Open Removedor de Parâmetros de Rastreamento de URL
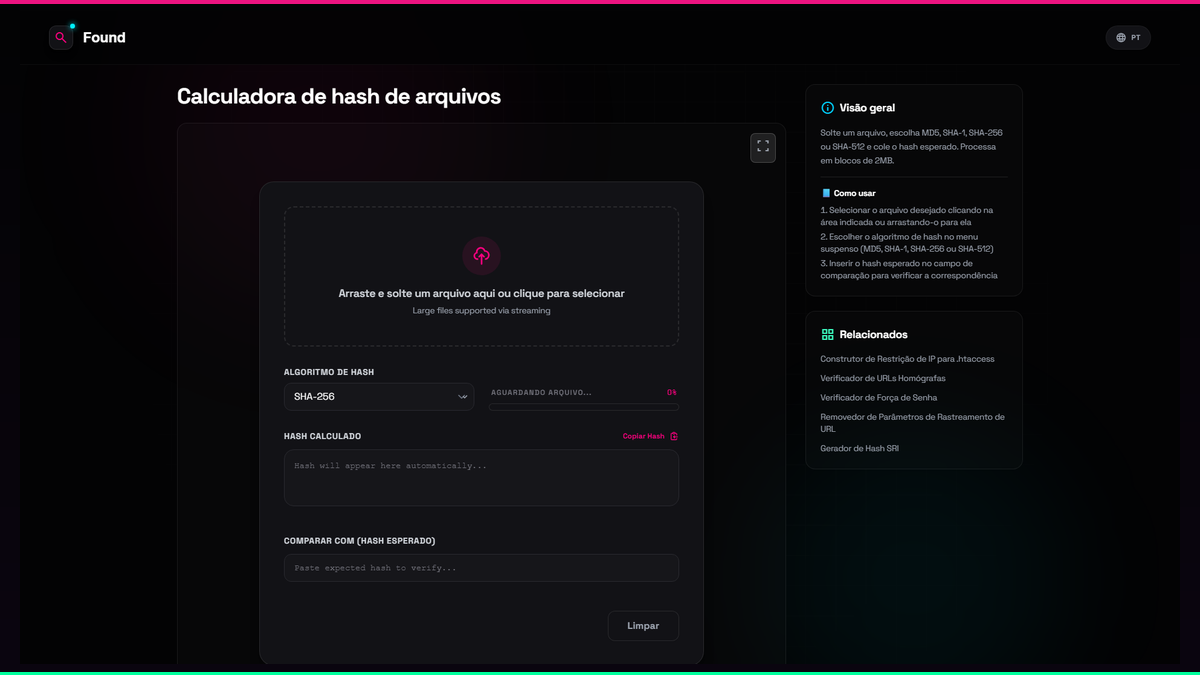Viewport: 1200px width, 675px height. (912, 422)
